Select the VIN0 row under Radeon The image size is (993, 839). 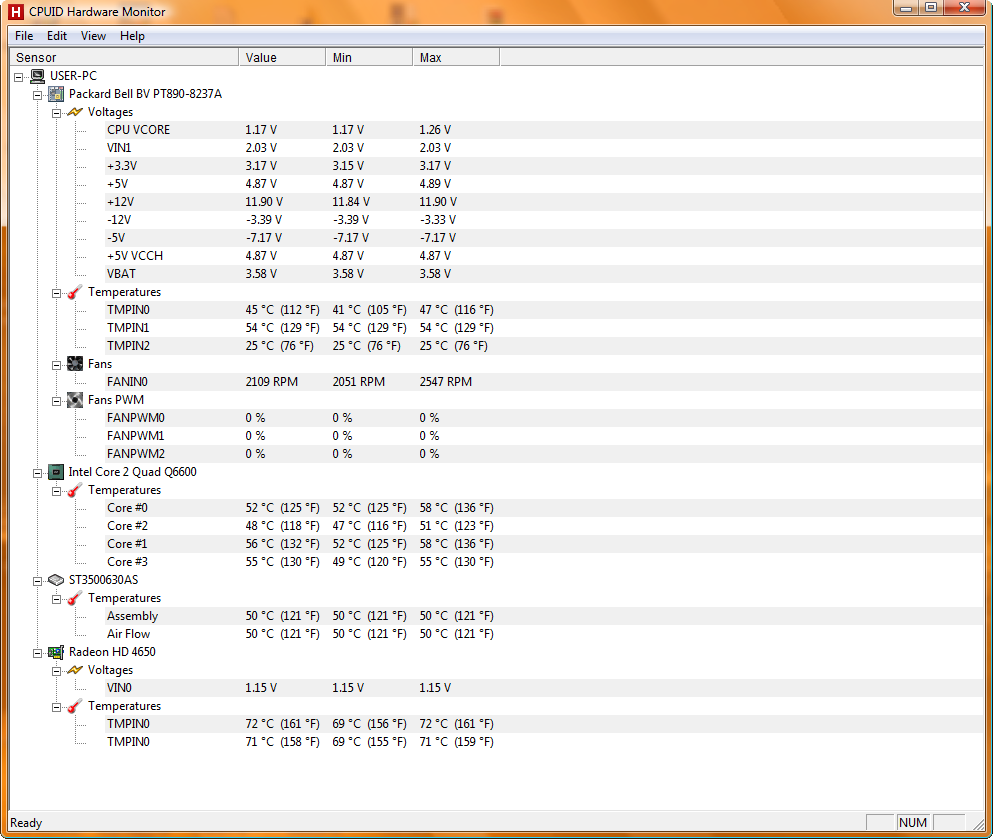pos(544,688)
